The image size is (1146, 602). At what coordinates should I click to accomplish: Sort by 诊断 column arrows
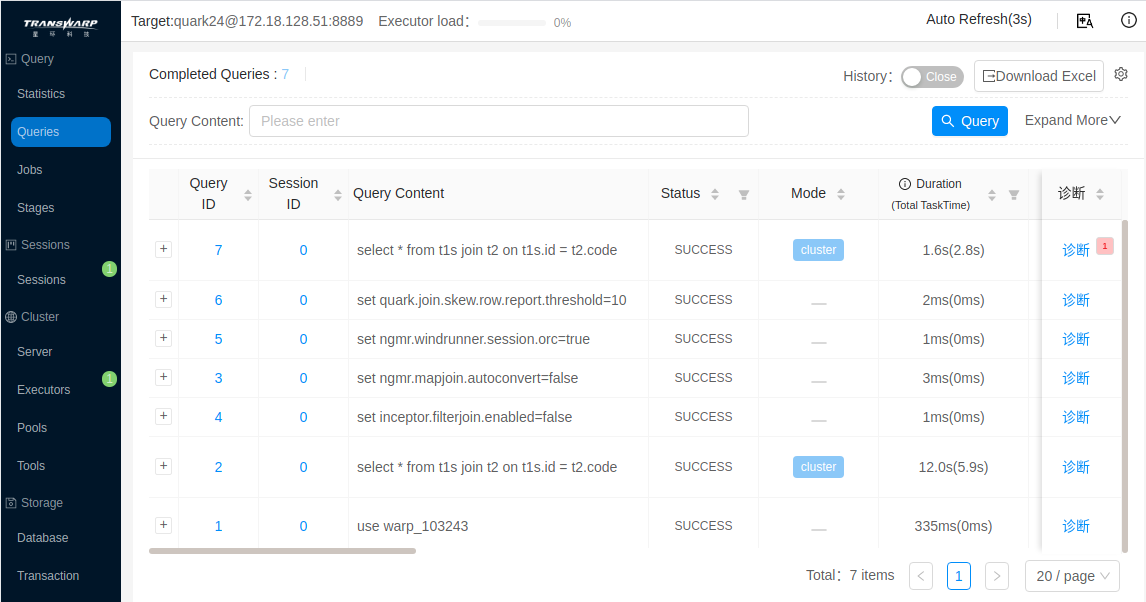[x=1100, y=194]
